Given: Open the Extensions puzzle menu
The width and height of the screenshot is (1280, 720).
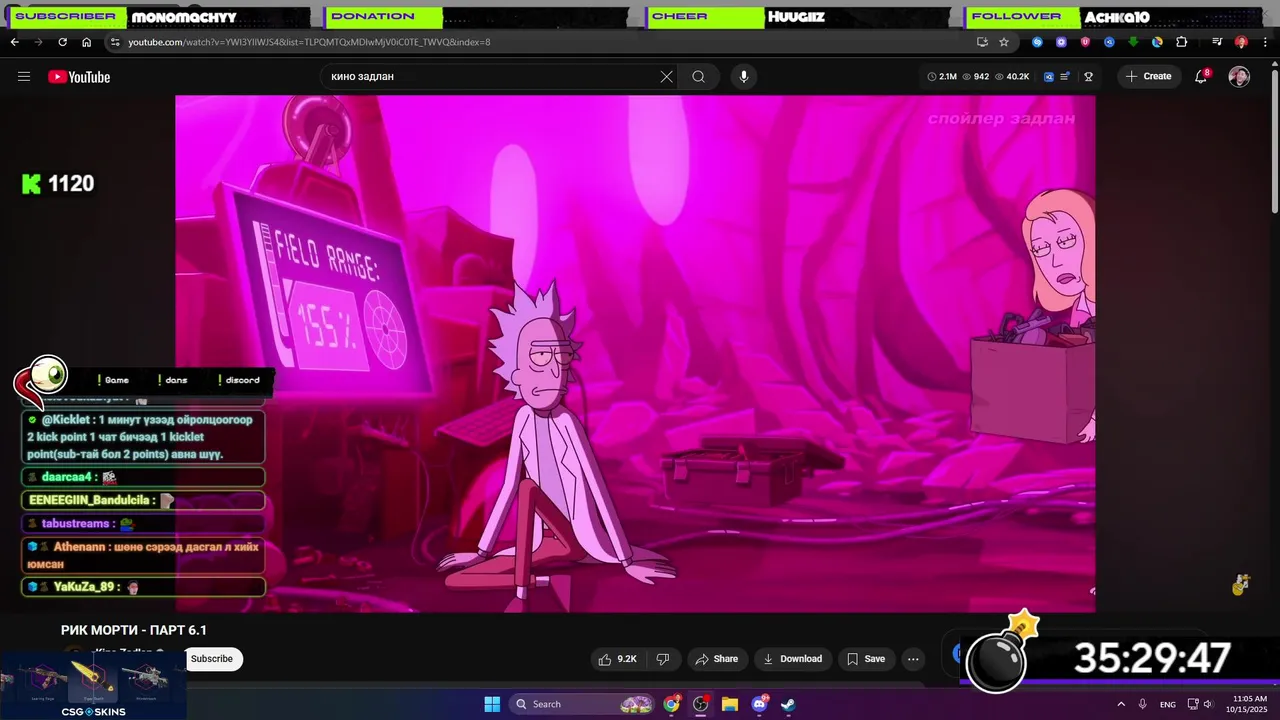Looking at the screenshot, I should coord(1181,42).
